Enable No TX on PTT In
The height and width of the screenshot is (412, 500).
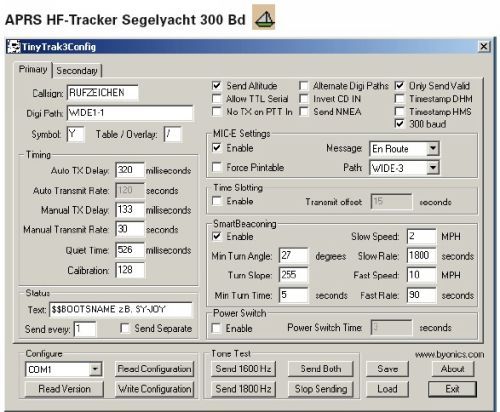(x=217, y=112)
